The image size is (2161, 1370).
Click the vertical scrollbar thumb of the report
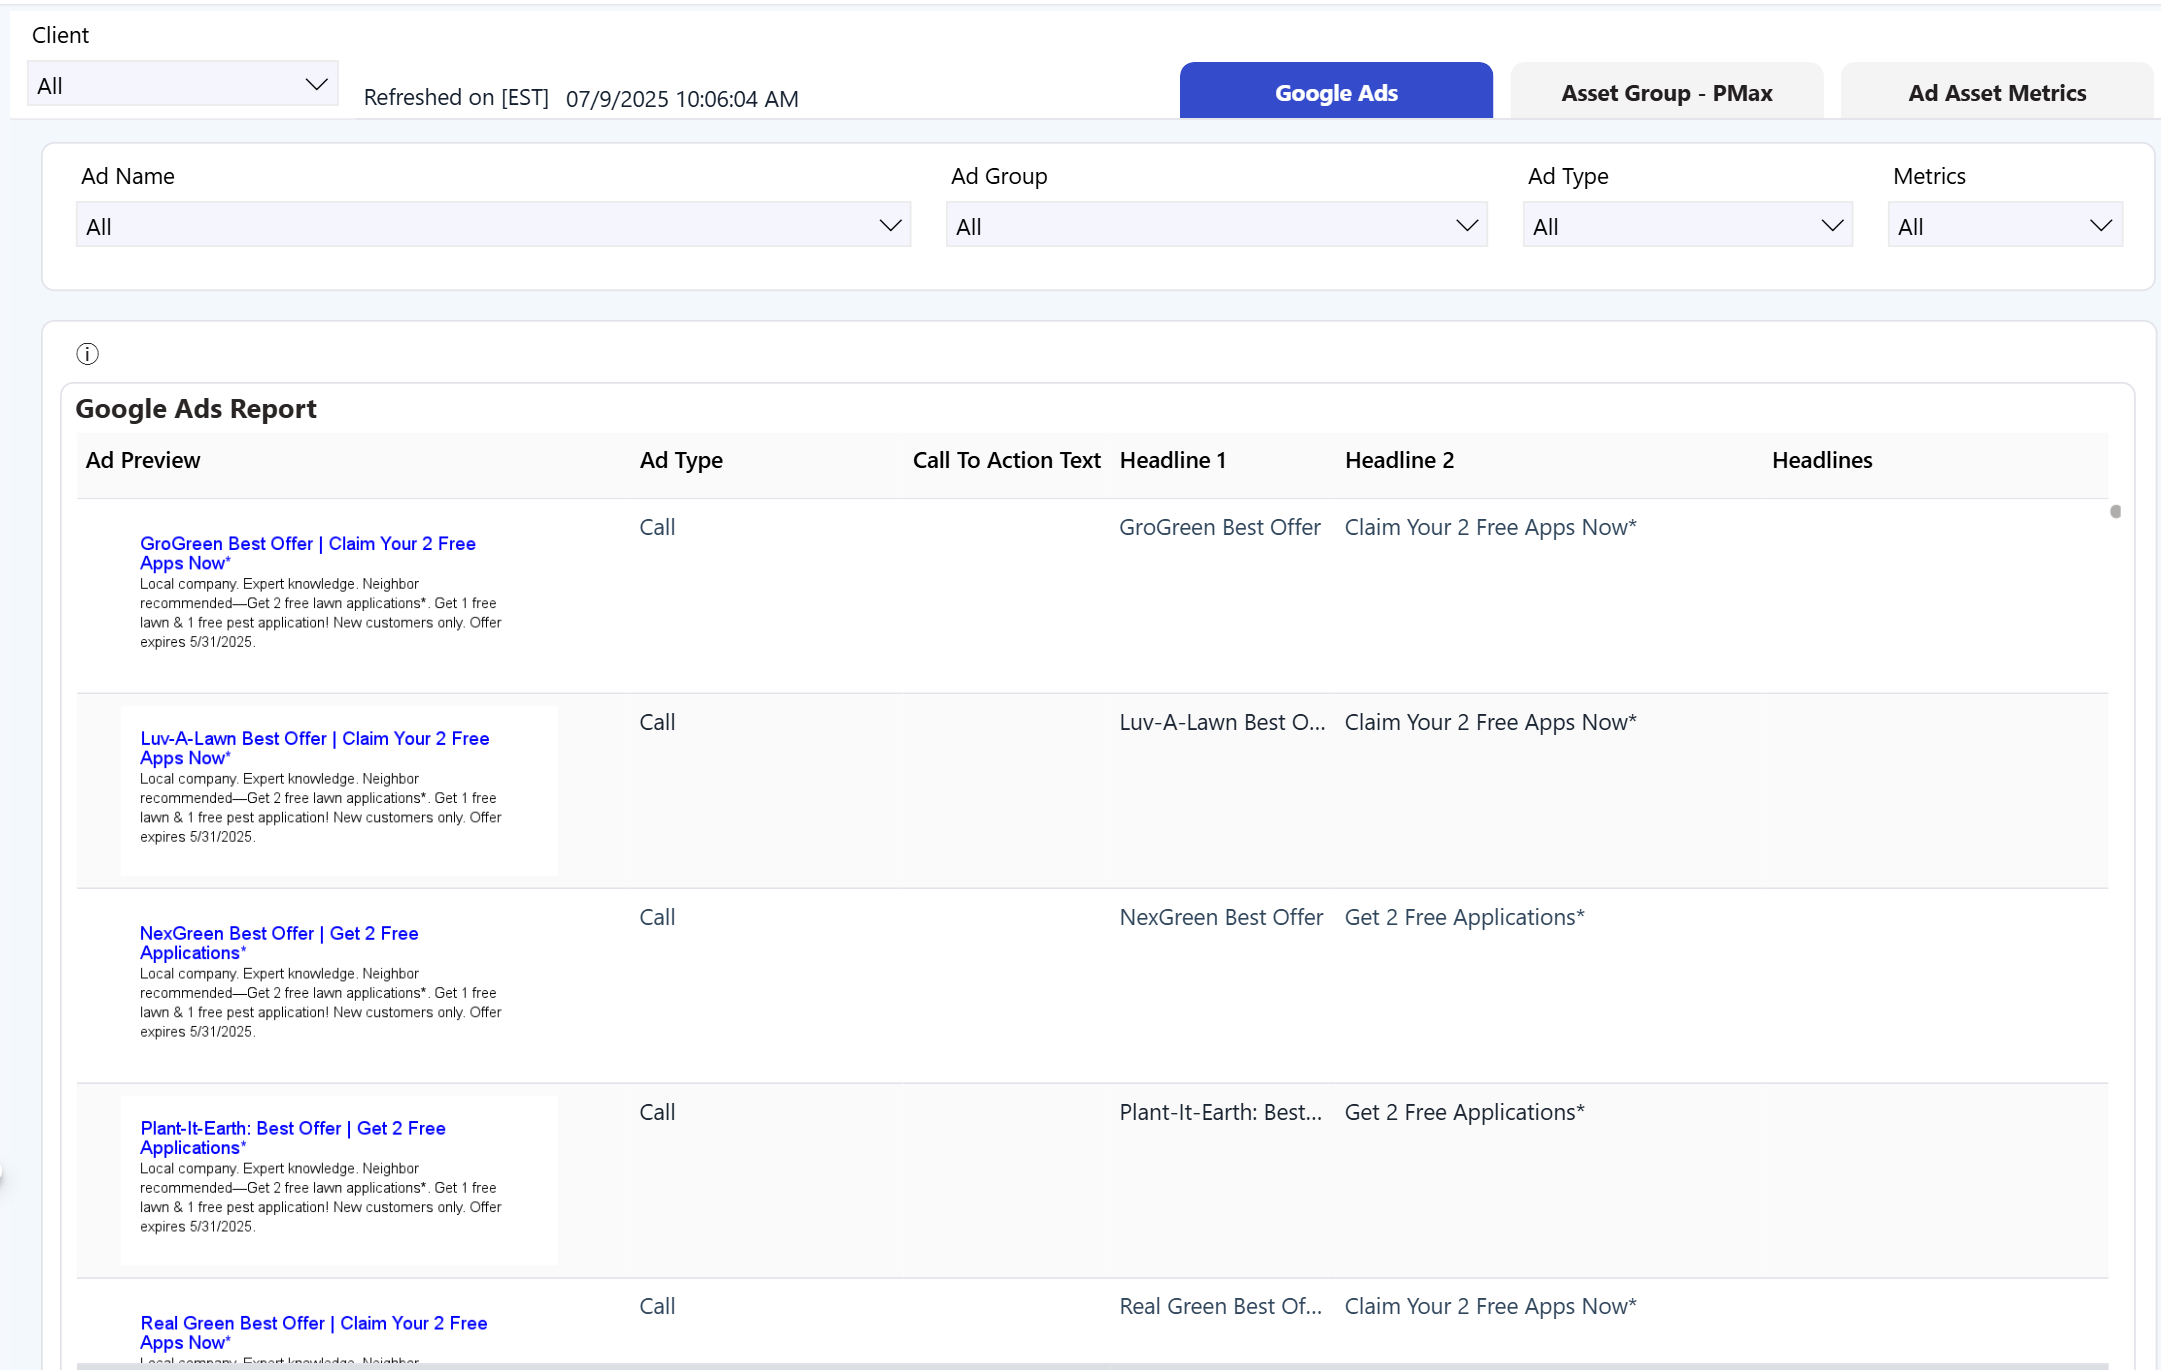(2115, 512)
